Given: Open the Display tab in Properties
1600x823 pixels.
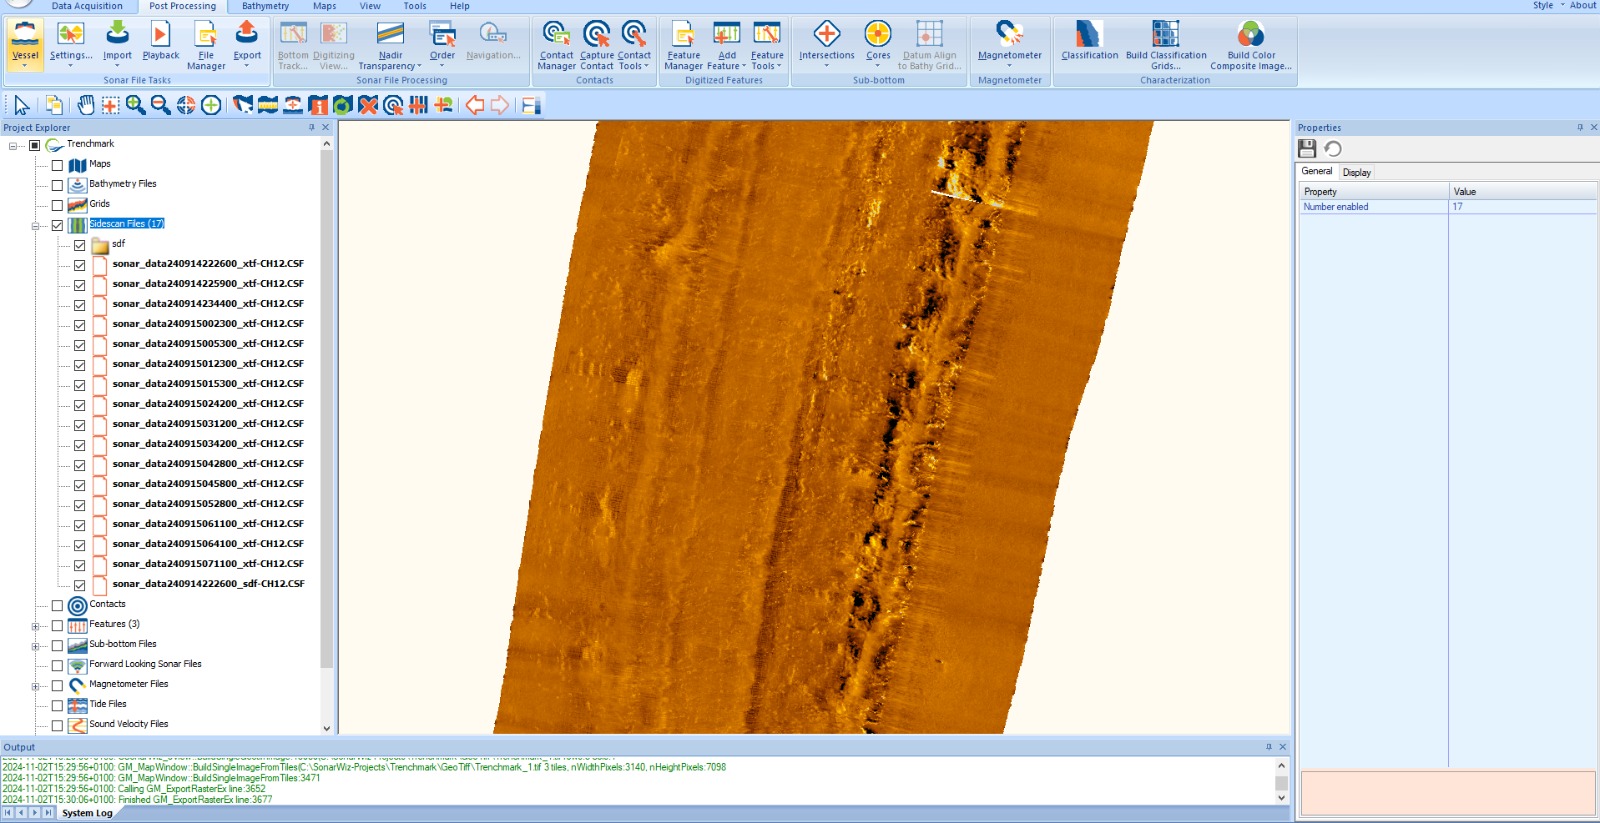Looking at the screenshot, I should click(1356, 172).
